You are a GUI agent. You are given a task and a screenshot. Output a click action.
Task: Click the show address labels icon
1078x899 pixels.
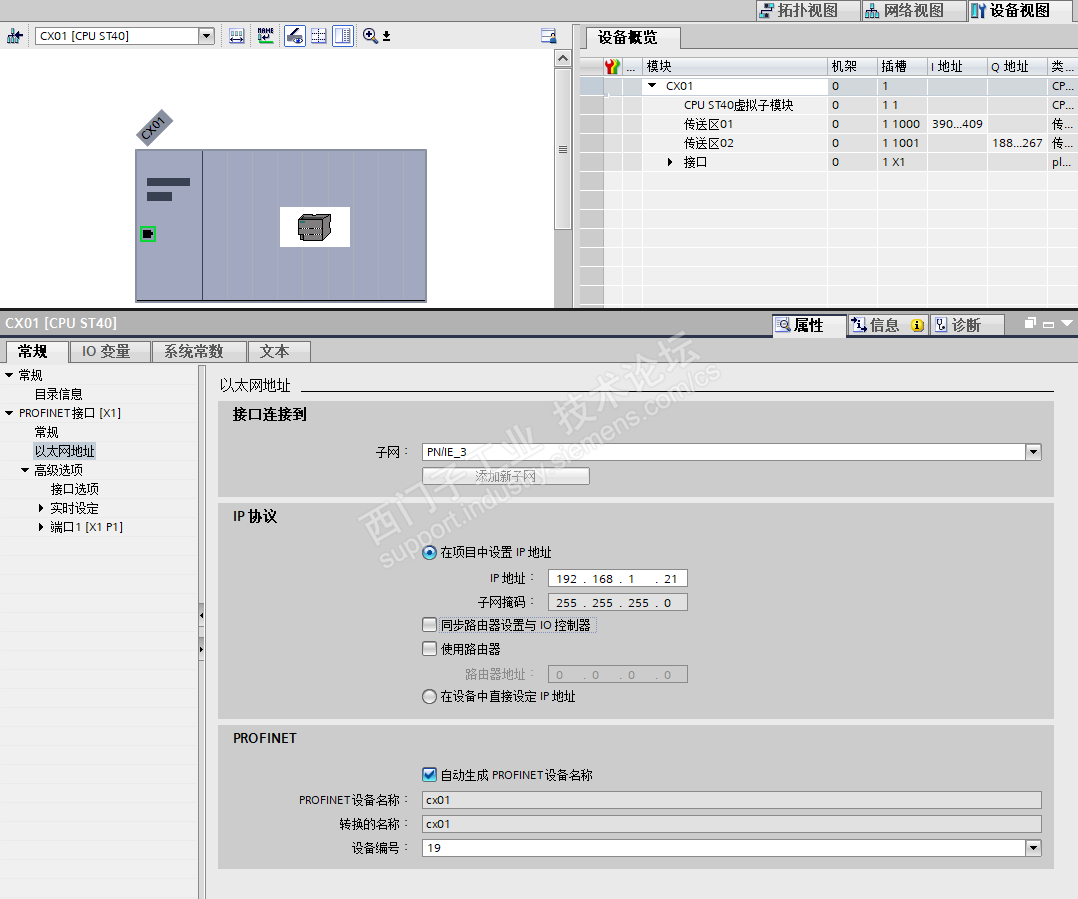click(236, 36)
